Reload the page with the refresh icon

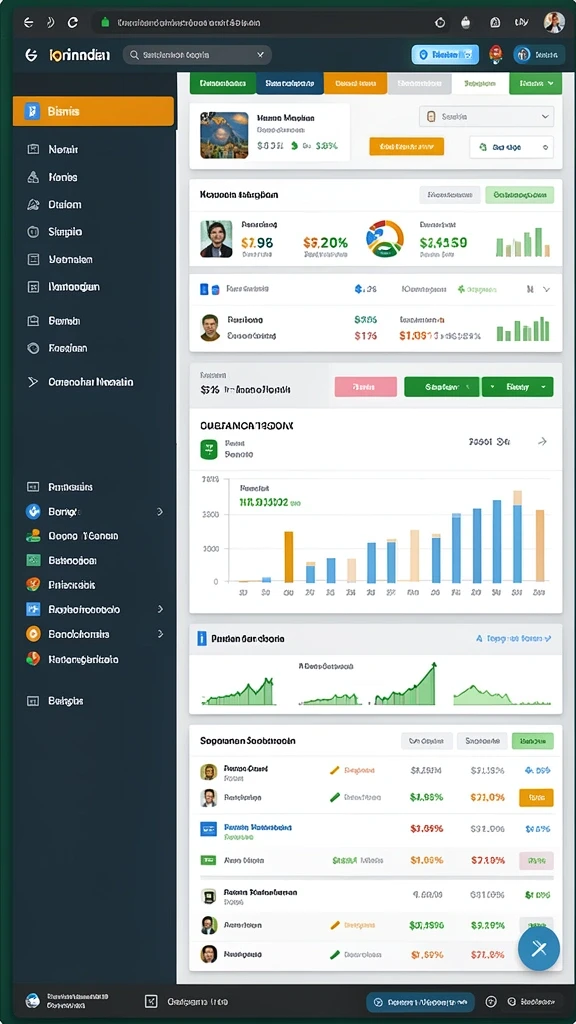pos(72,22)
